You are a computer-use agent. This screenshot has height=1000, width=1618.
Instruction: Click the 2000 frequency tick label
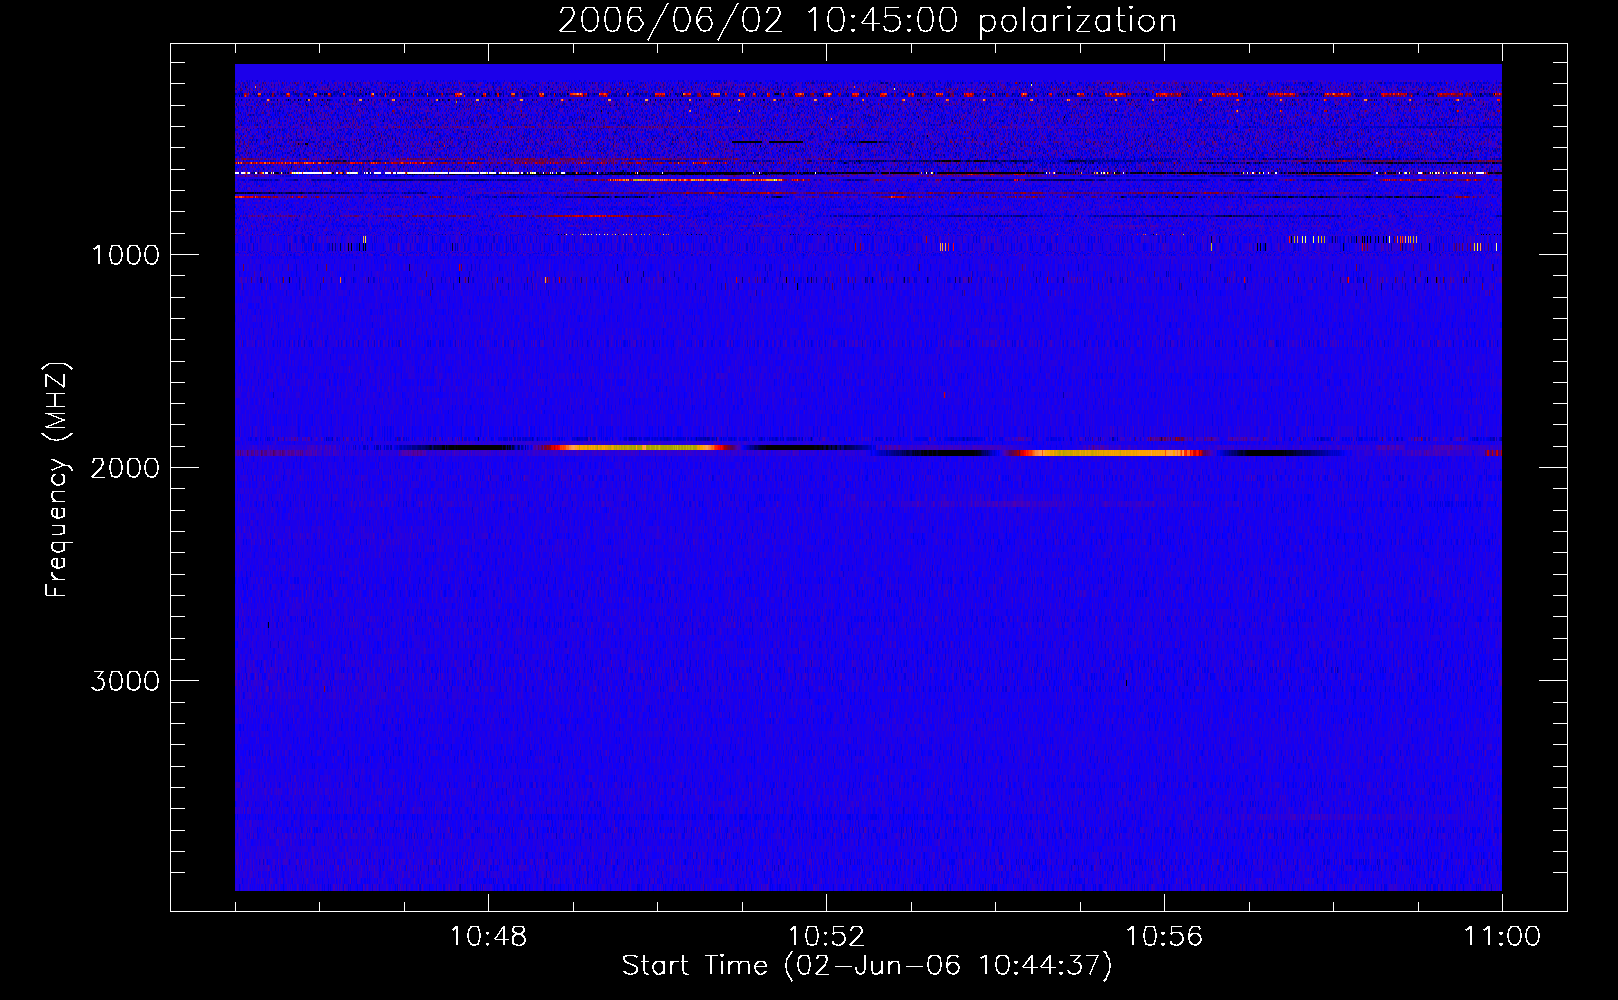(x=125, y=468)
